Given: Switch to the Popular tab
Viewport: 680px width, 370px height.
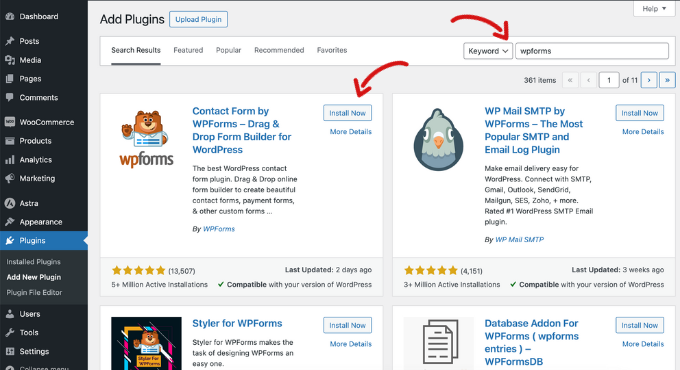Looking at the screenshot, I should click(229, 50).
